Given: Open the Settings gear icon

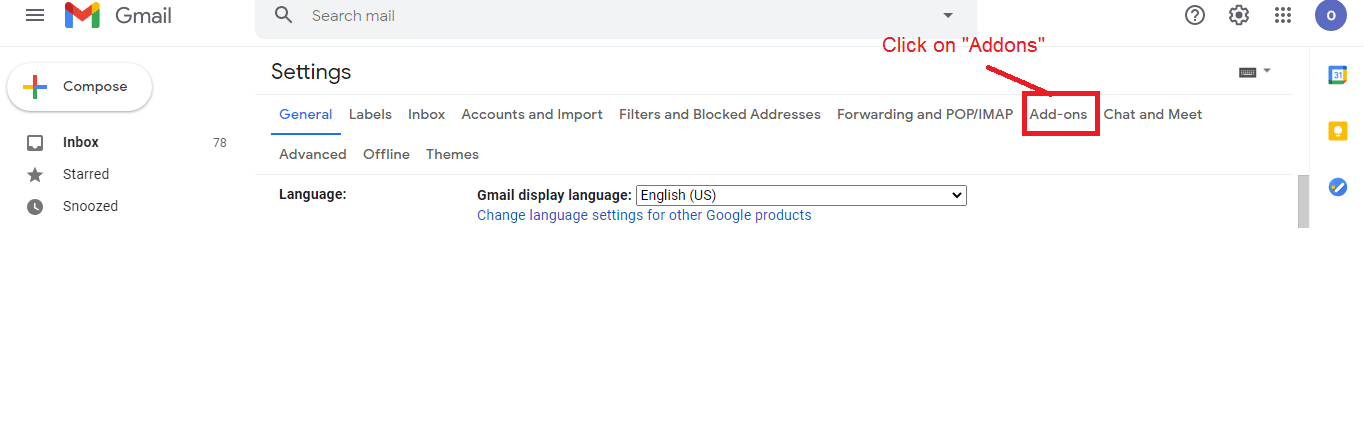Looking at the screenshot, I should point(1239,15).
